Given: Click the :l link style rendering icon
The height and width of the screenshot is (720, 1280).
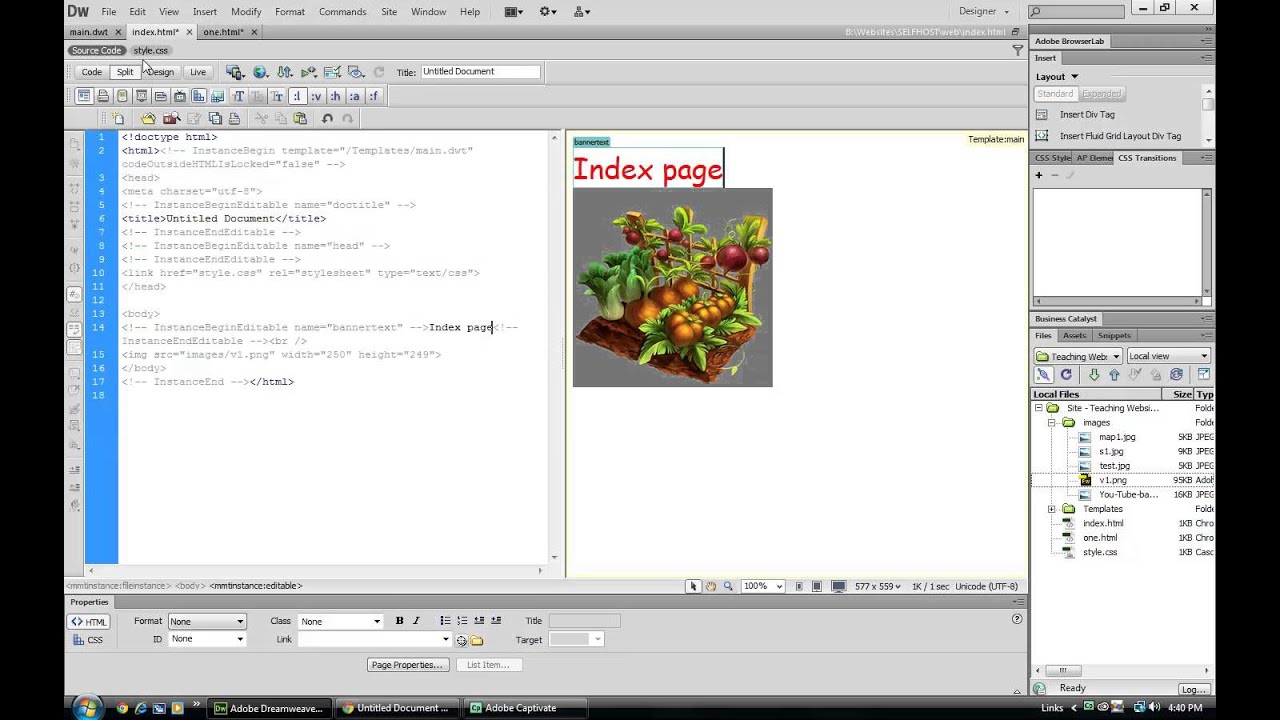Looking at the screenshot, I should (x=297, y=96).
